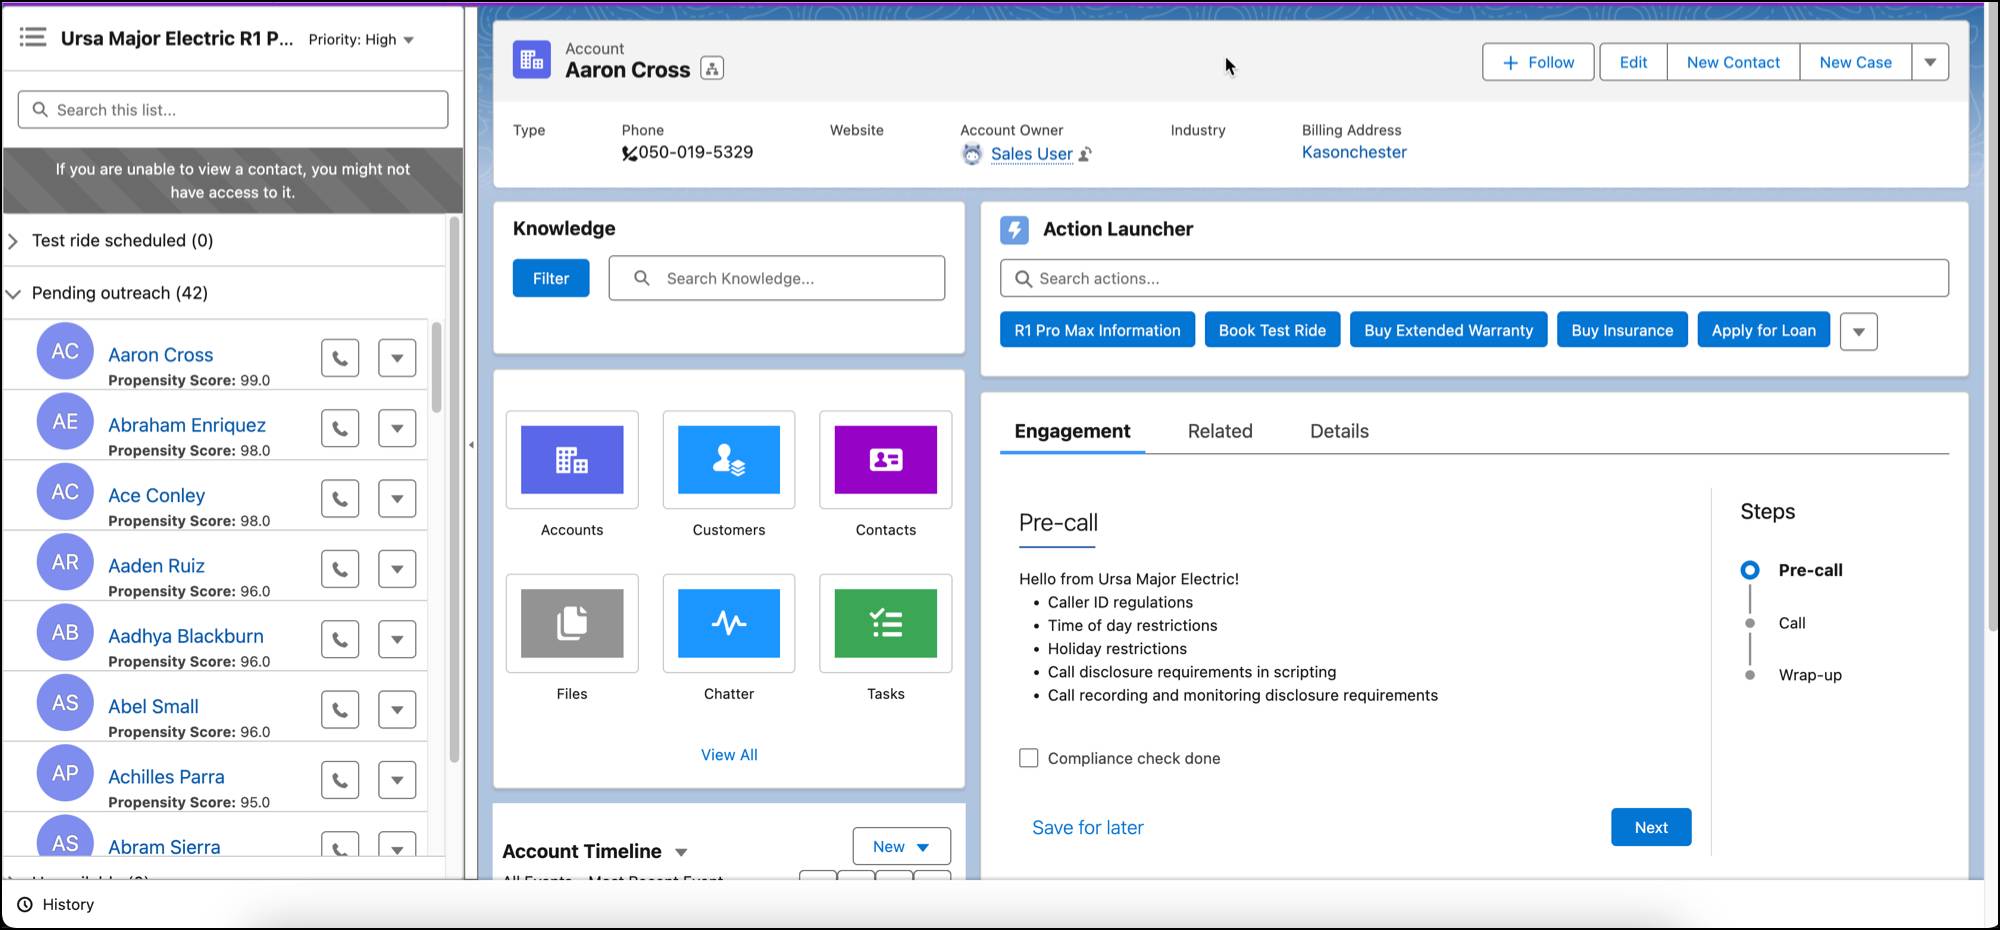
Task: Click the AE avatar for Abraham Enriquez
Action: coord(65,422)
